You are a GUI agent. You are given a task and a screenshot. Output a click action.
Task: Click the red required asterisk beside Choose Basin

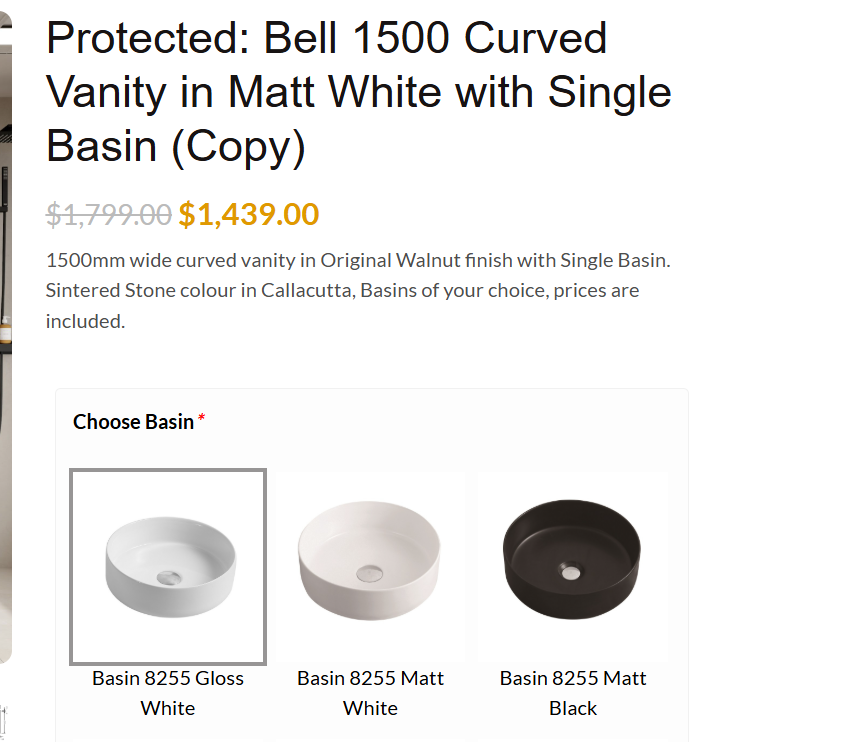[x=201, y=418]
